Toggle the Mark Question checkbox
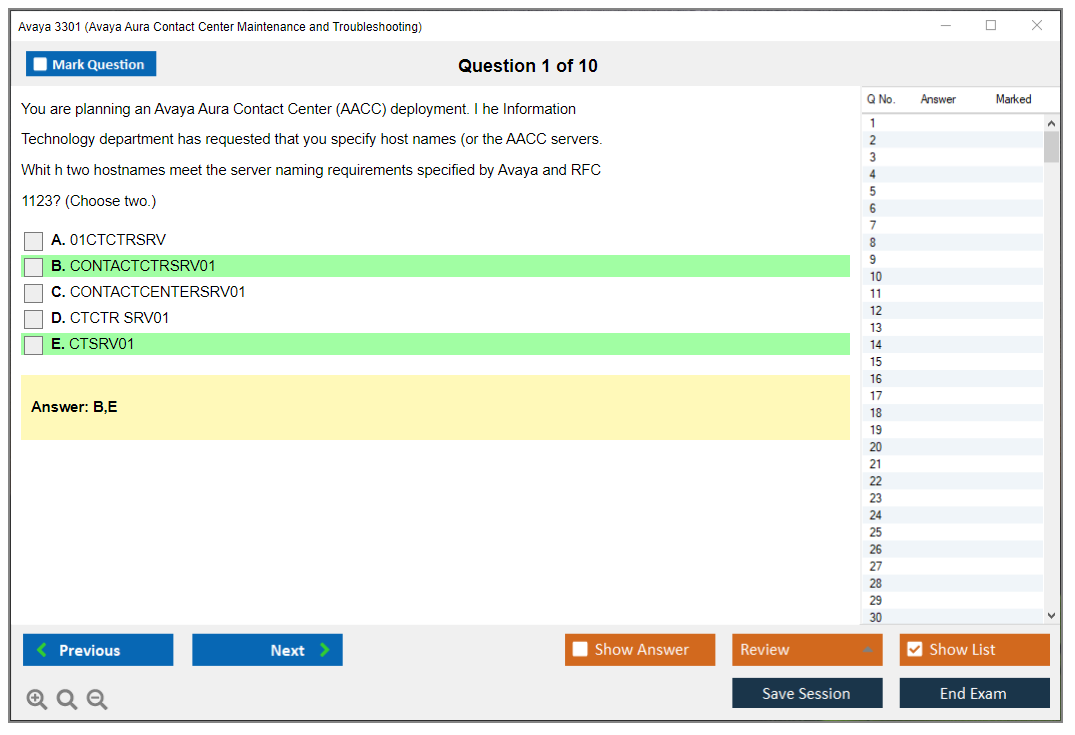 pyautogui.click(x=41, y=64)
